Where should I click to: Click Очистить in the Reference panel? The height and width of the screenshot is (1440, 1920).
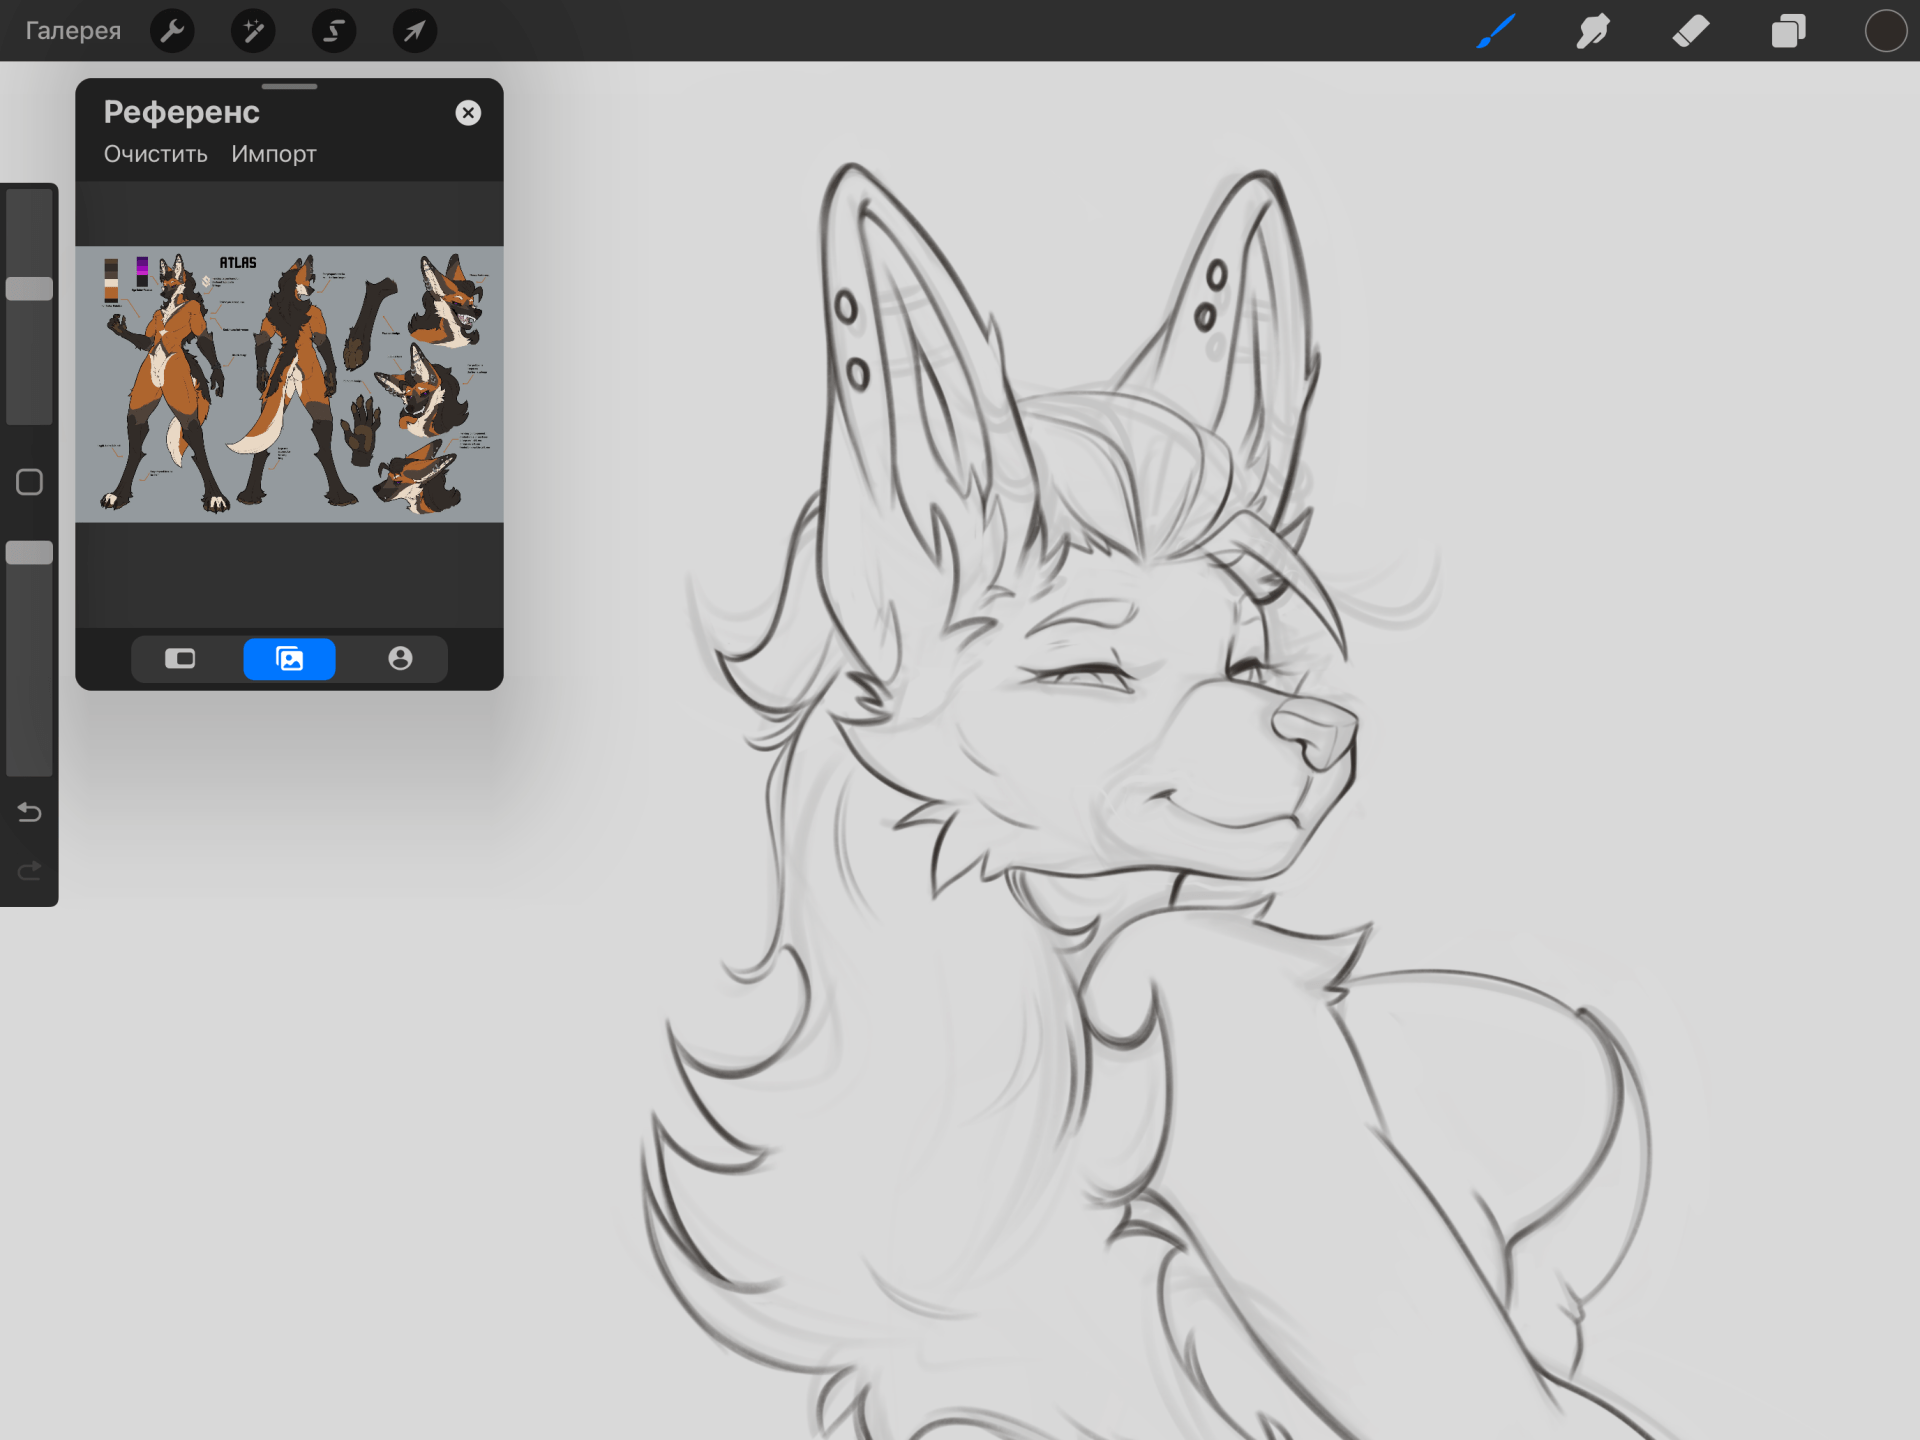coord(156,154)
